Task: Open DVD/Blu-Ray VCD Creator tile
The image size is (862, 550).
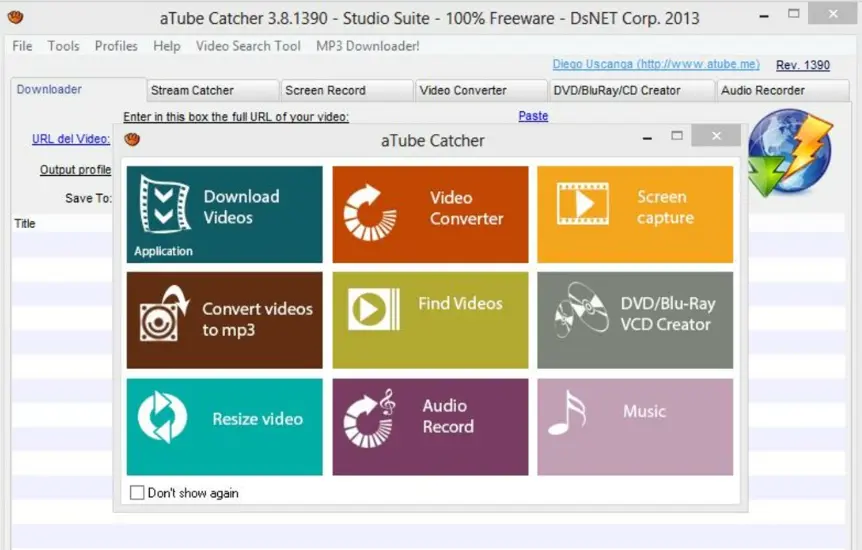Action: (x=635, y=320)
